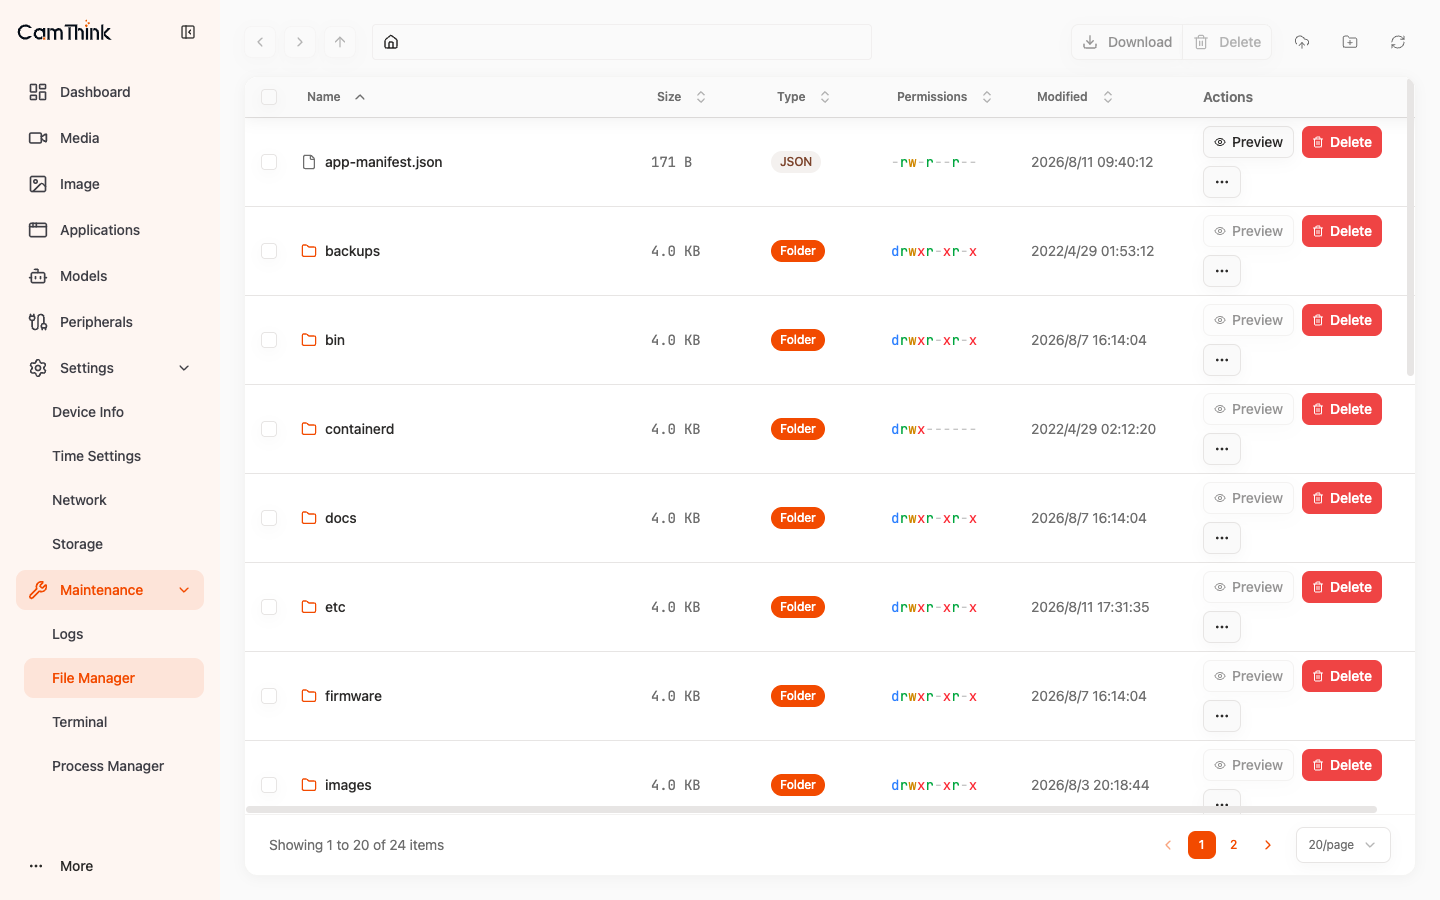Open more actions for containerd folder

click(1222, 449)
